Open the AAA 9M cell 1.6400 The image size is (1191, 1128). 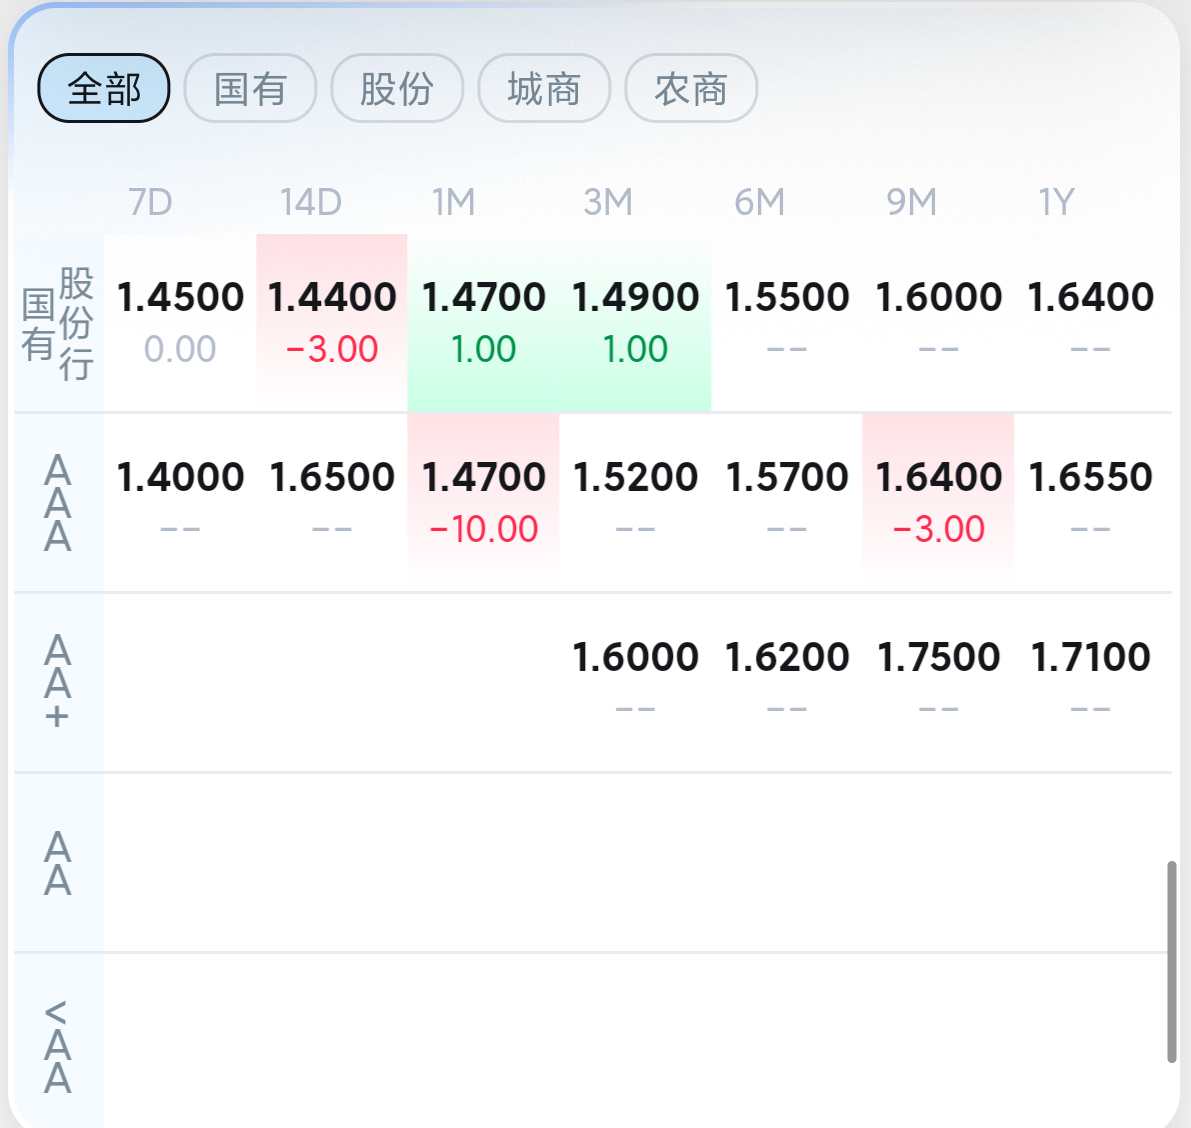click(938, 504)
